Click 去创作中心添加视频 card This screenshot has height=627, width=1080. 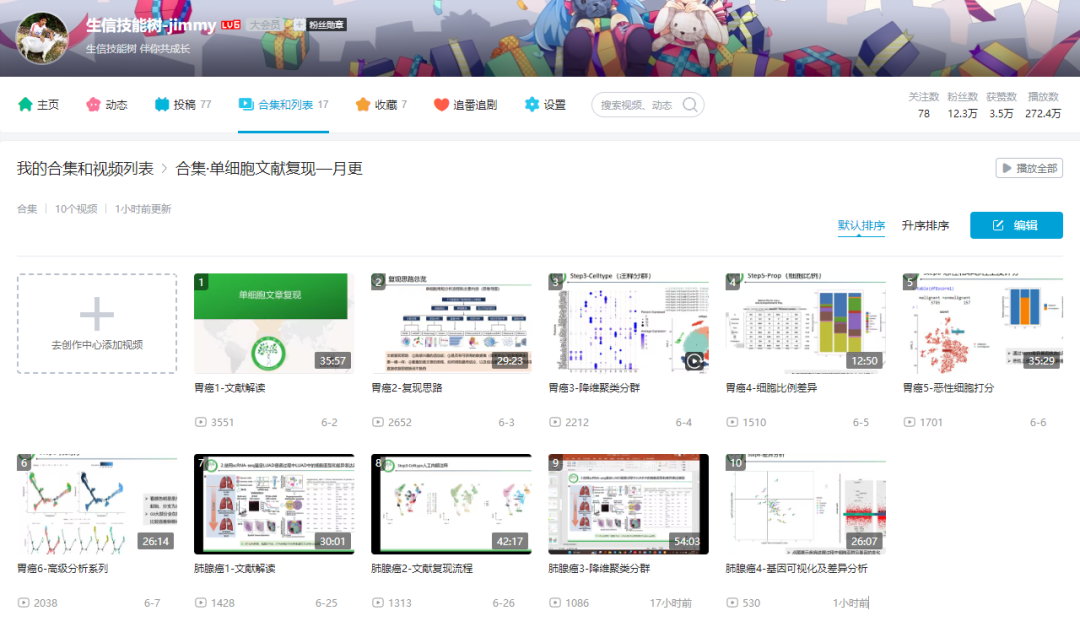point(96,324)
